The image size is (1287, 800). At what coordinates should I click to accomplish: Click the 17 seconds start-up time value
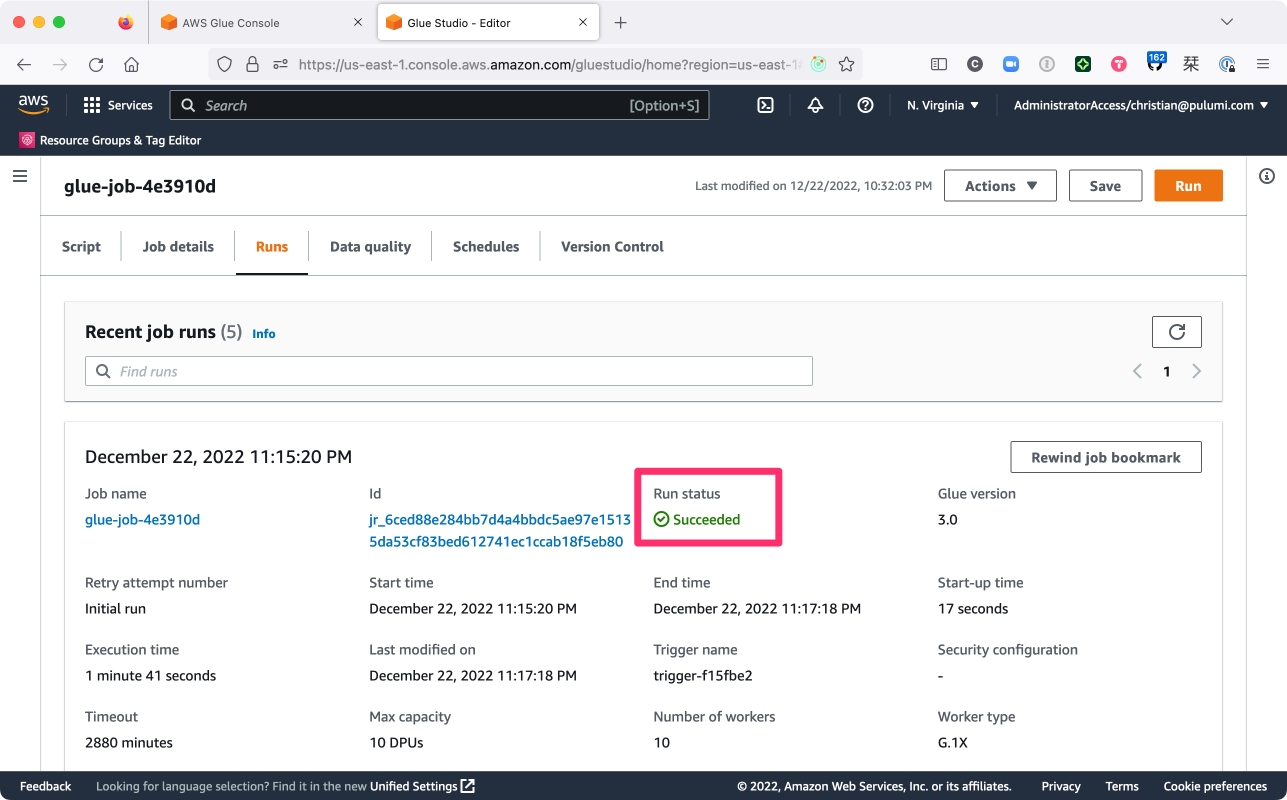click(973, 608)
